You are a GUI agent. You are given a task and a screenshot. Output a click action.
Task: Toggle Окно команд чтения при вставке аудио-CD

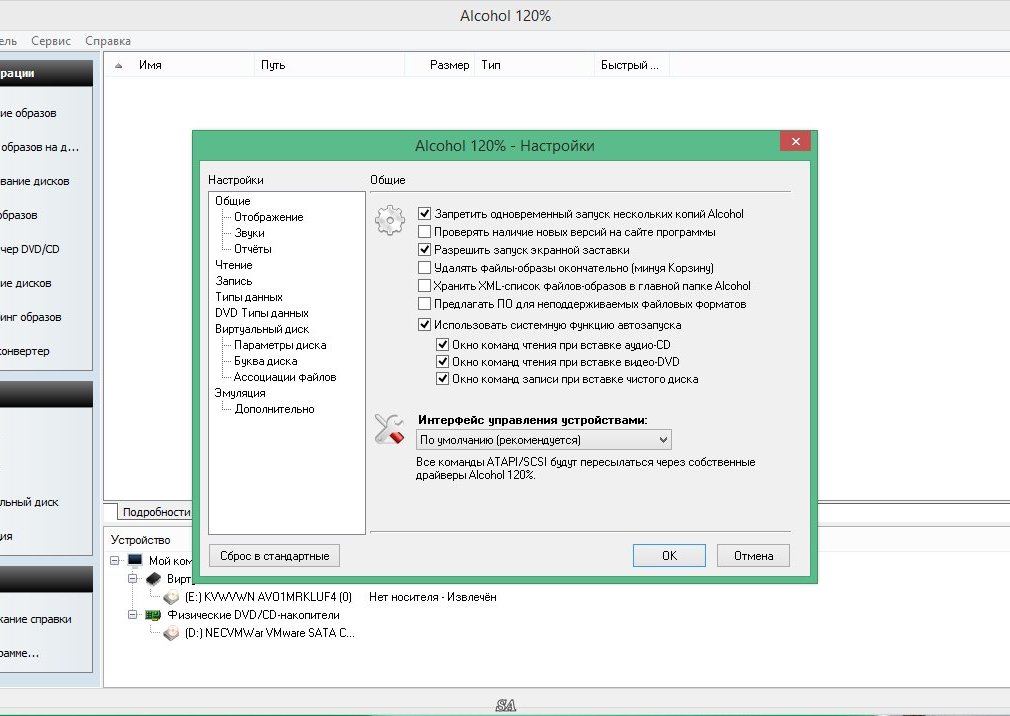tap(443, 345)
